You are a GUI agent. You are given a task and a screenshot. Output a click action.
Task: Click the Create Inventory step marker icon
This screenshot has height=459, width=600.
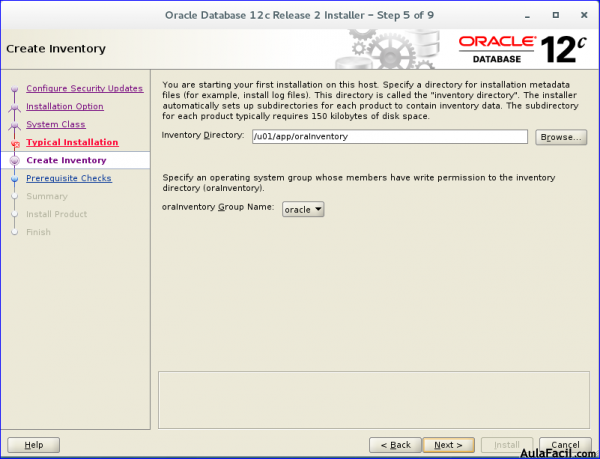15,160
